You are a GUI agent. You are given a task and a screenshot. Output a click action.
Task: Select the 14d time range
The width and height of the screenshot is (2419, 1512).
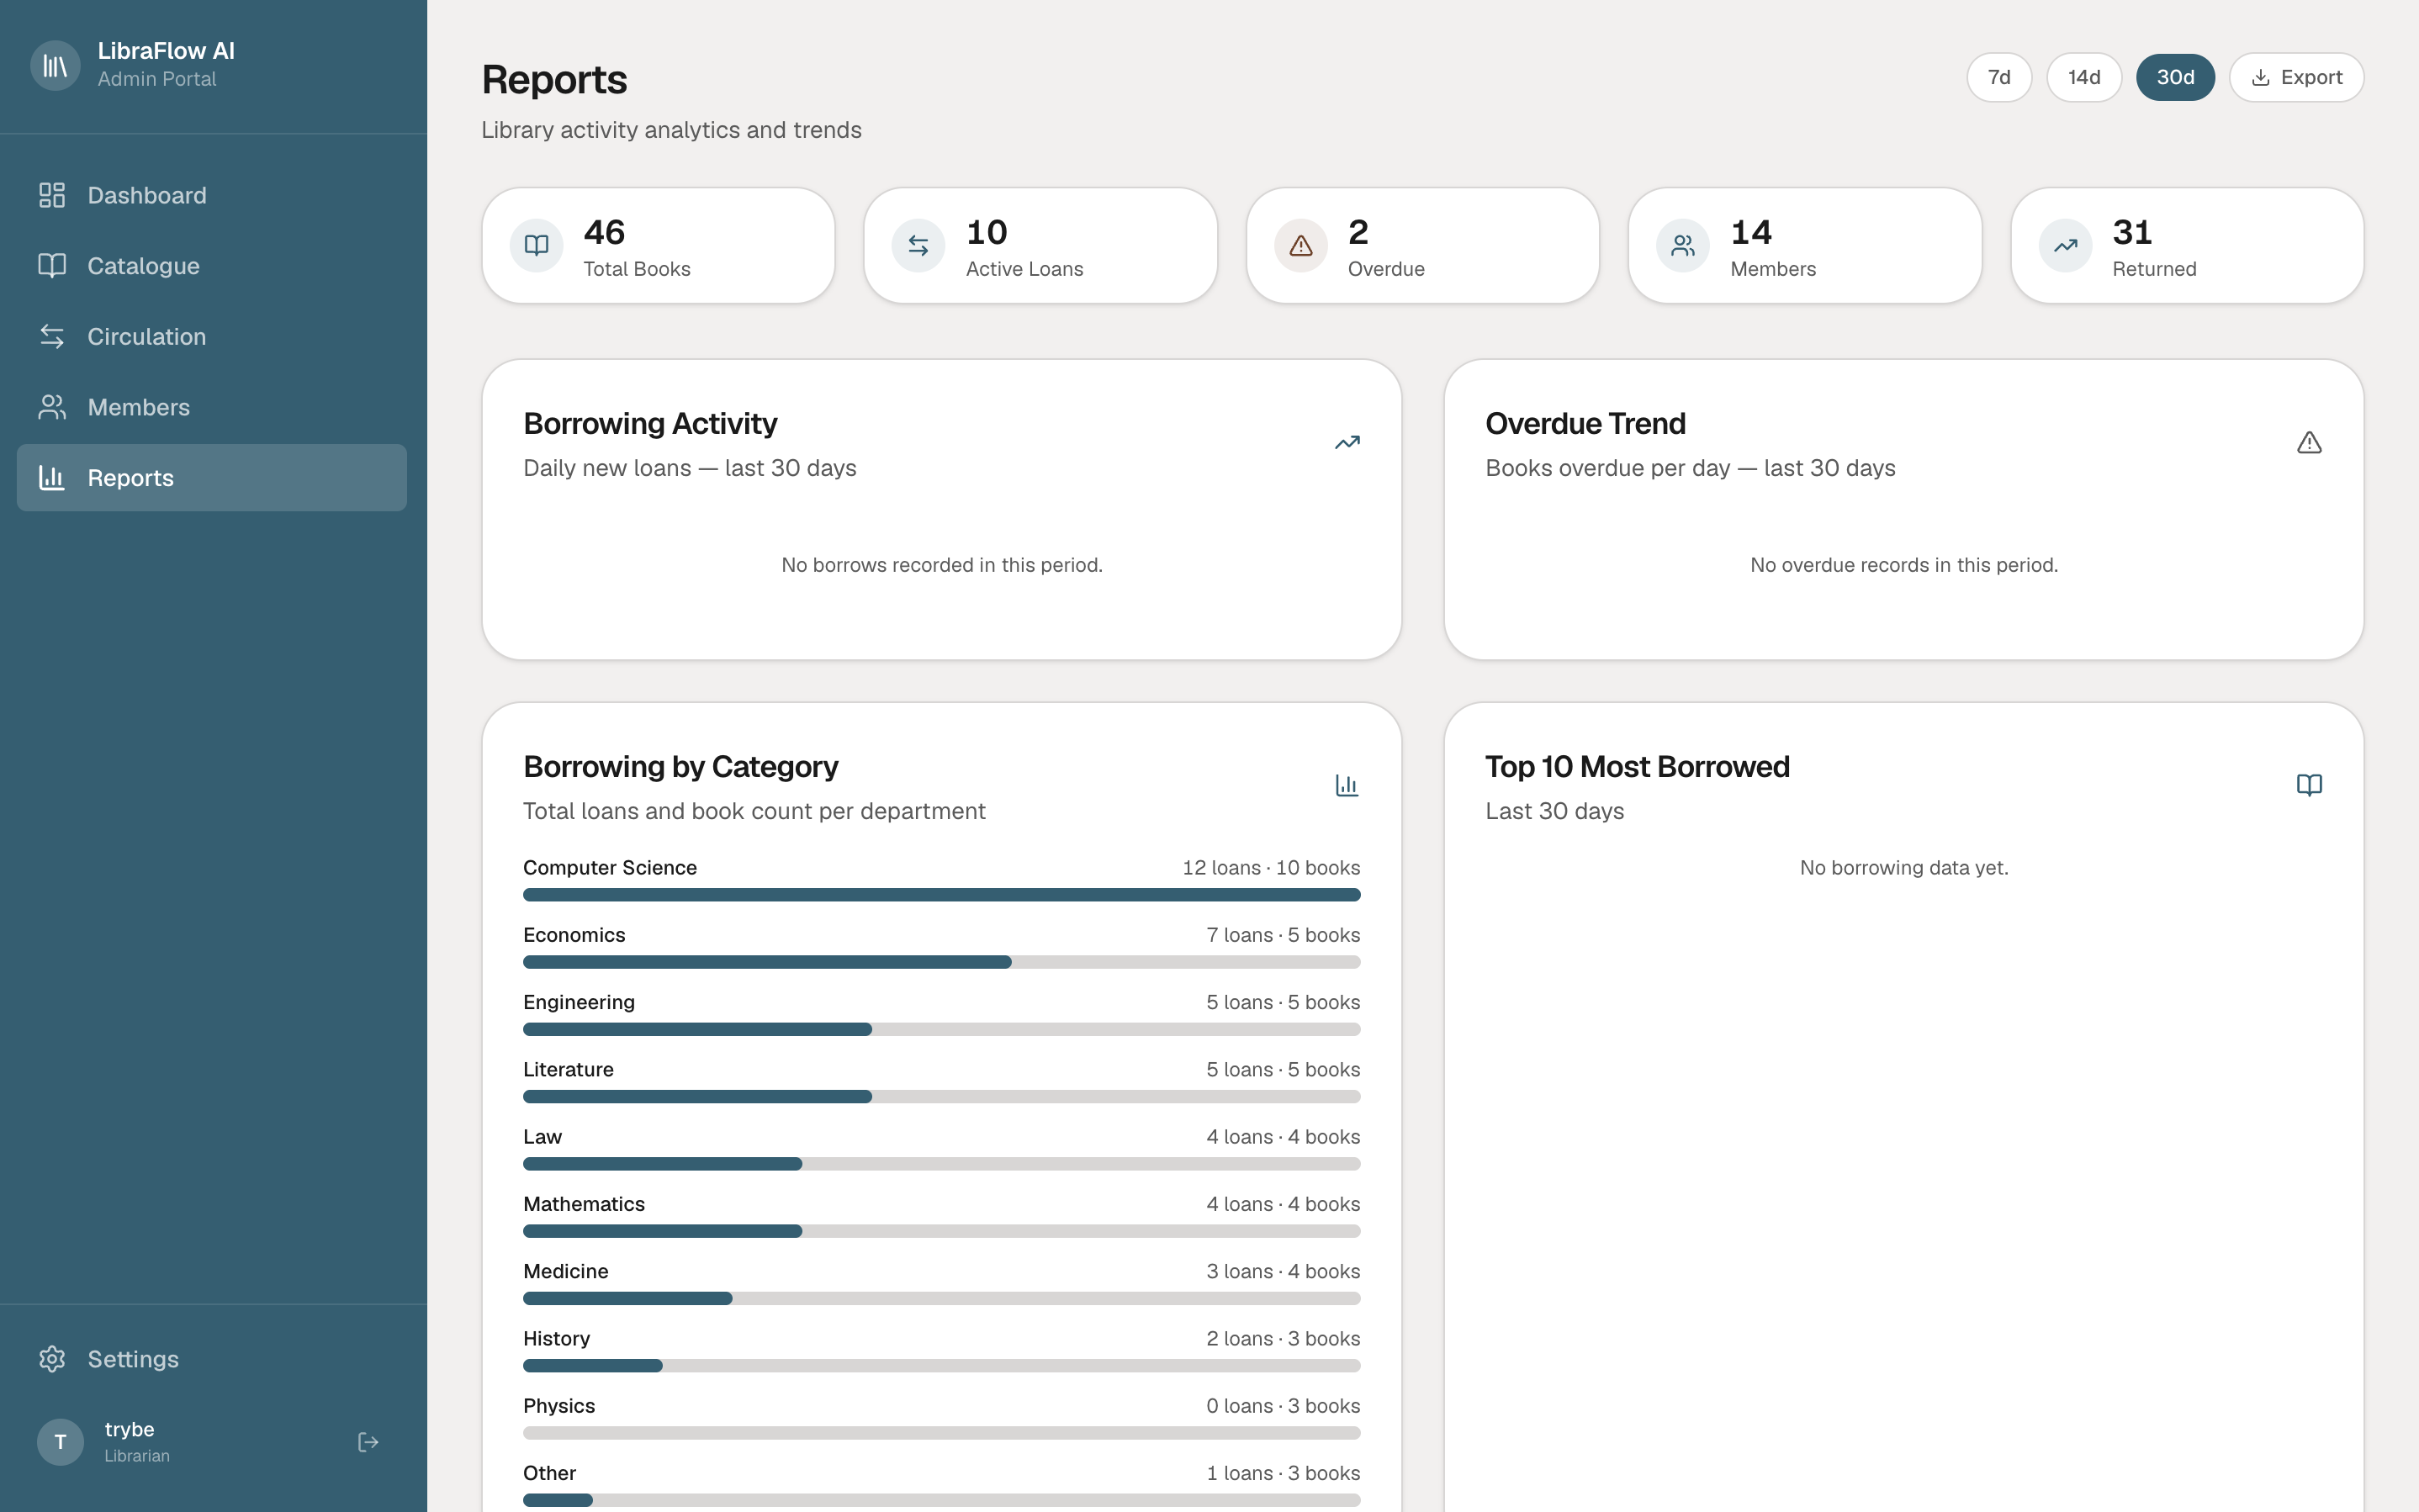(2084, 77)
